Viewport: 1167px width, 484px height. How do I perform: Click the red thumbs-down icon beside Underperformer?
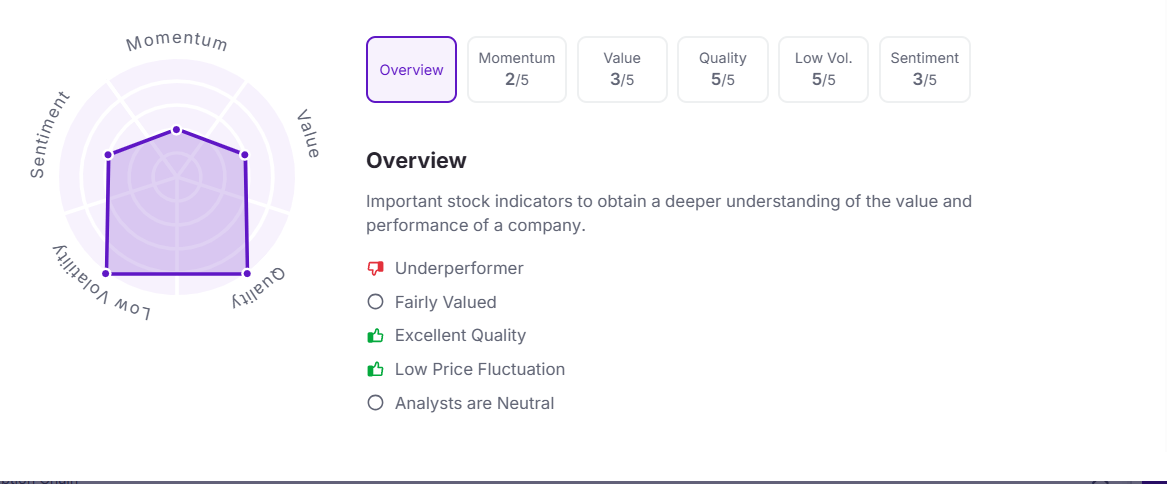click(376, 268)
